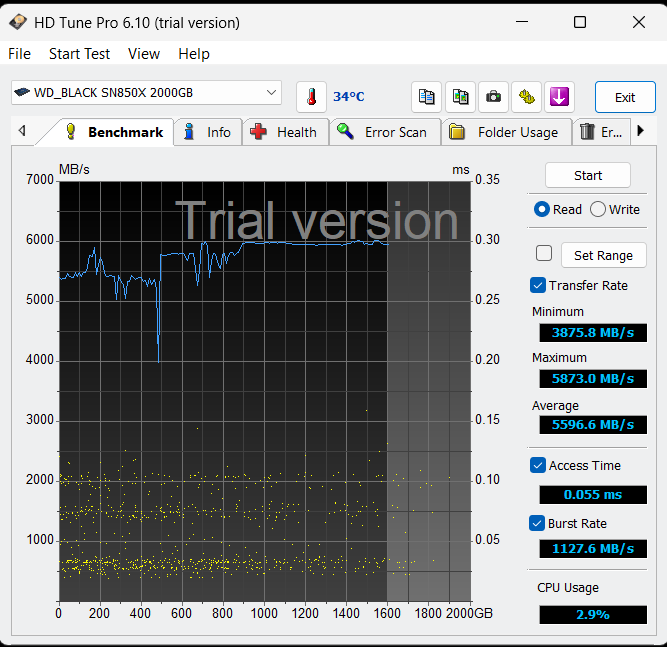Open the Help menu
Screen dimensions: 667x647
pyautogui.click(x=194, y=54)
